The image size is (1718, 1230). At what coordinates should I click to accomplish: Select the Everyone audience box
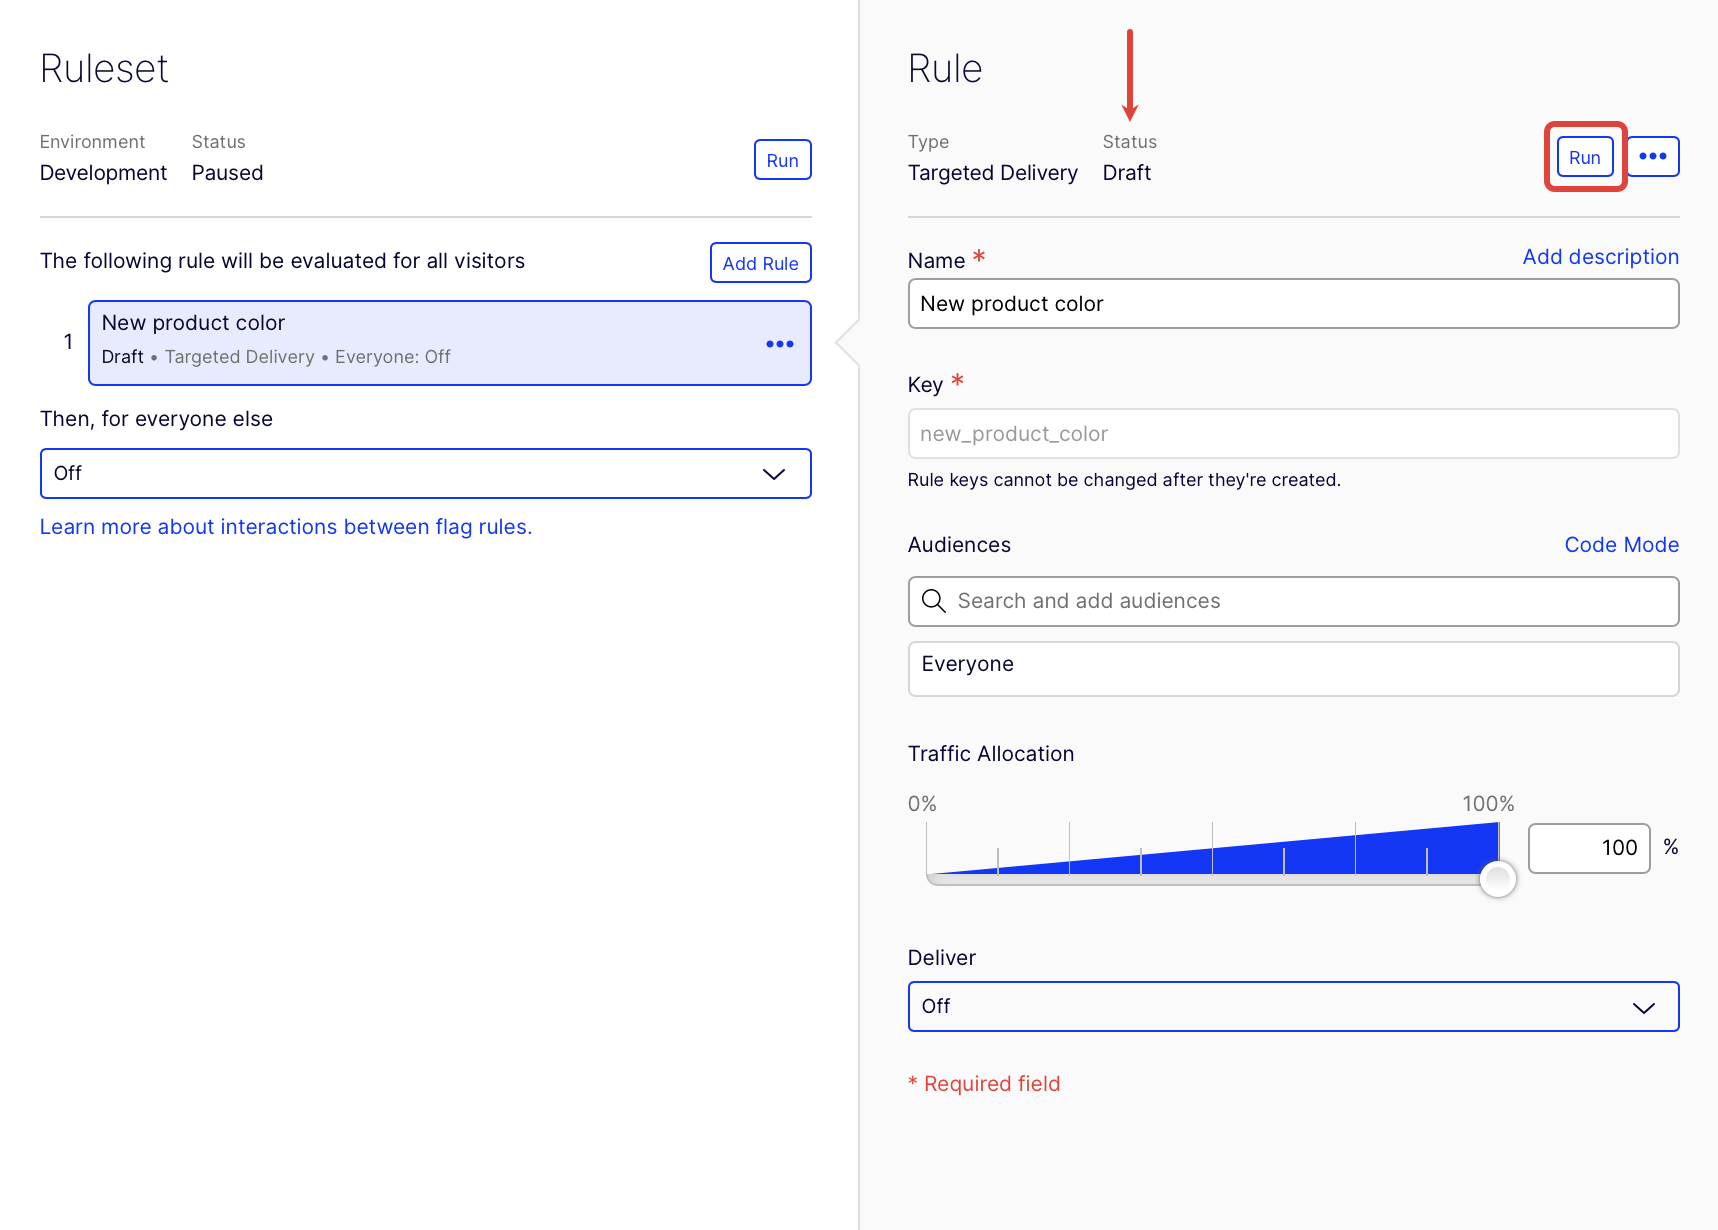tap(1292, 667)
